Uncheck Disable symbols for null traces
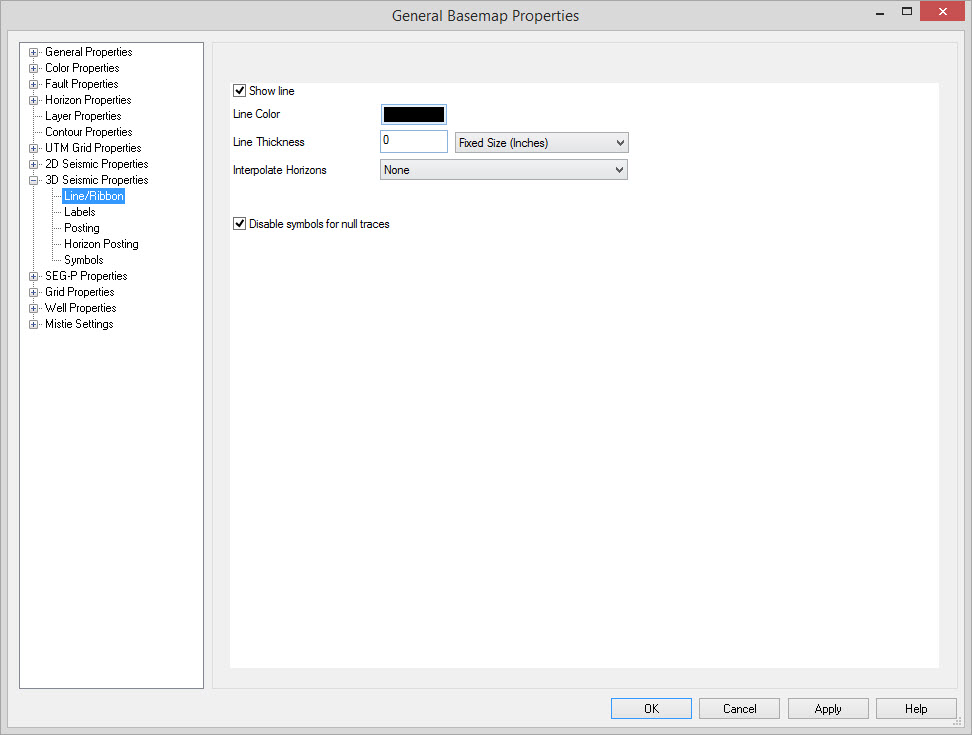This screenshot has width=972, height=735. coord(240,224)
